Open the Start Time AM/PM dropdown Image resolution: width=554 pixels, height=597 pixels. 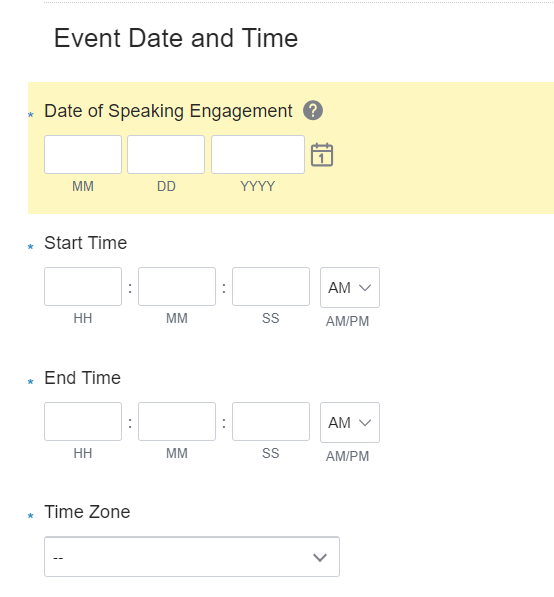[x=350, y=287]
